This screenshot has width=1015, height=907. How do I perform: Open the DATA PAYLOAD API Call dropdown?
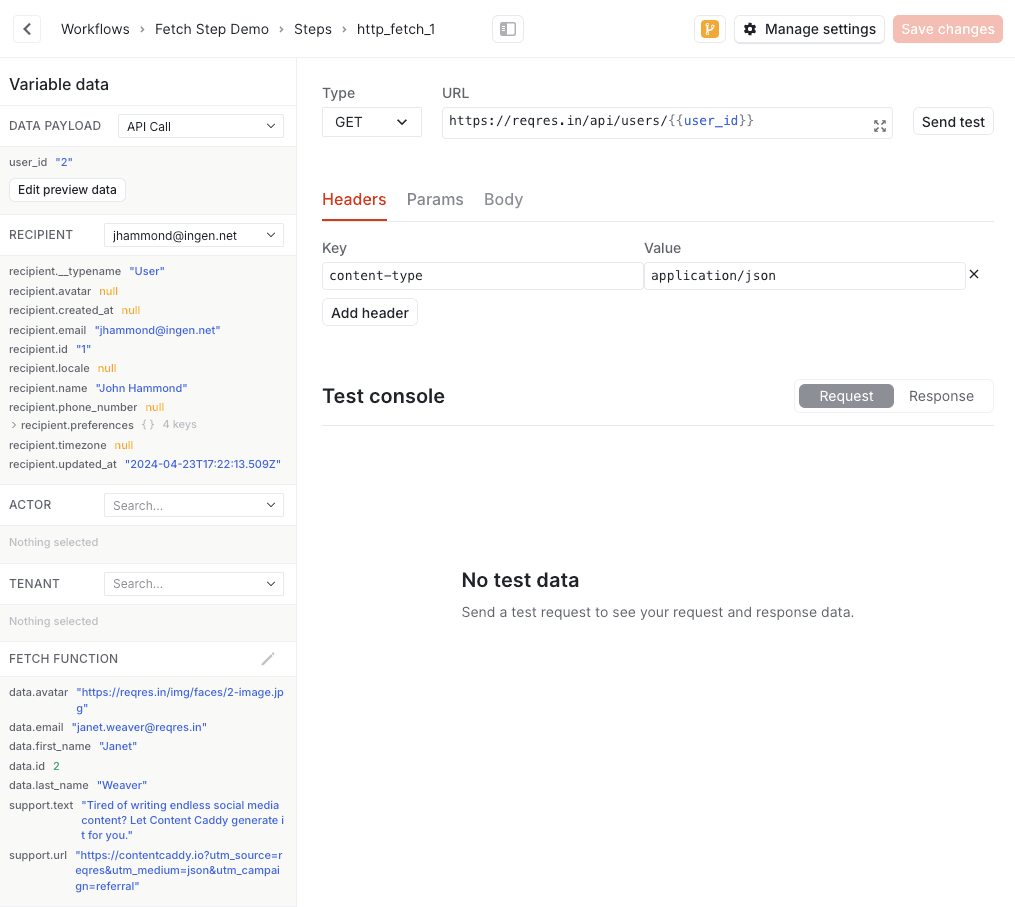click(200, 125)
